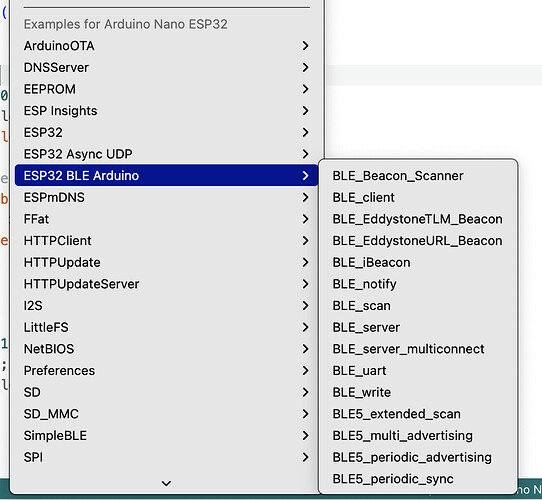Image resolution: width=542 pixels, height=500 pixels.
Task: Expand the chevron beside ArduinoOTA
Action: coord(305,46)
